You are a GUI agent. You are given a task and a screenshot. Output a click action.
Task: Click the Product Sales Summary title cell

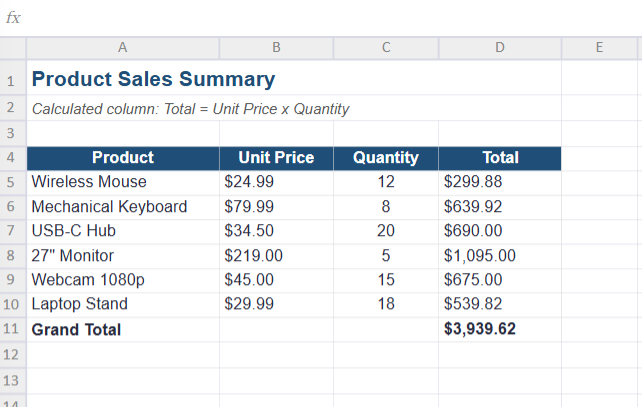click(294, 78)
